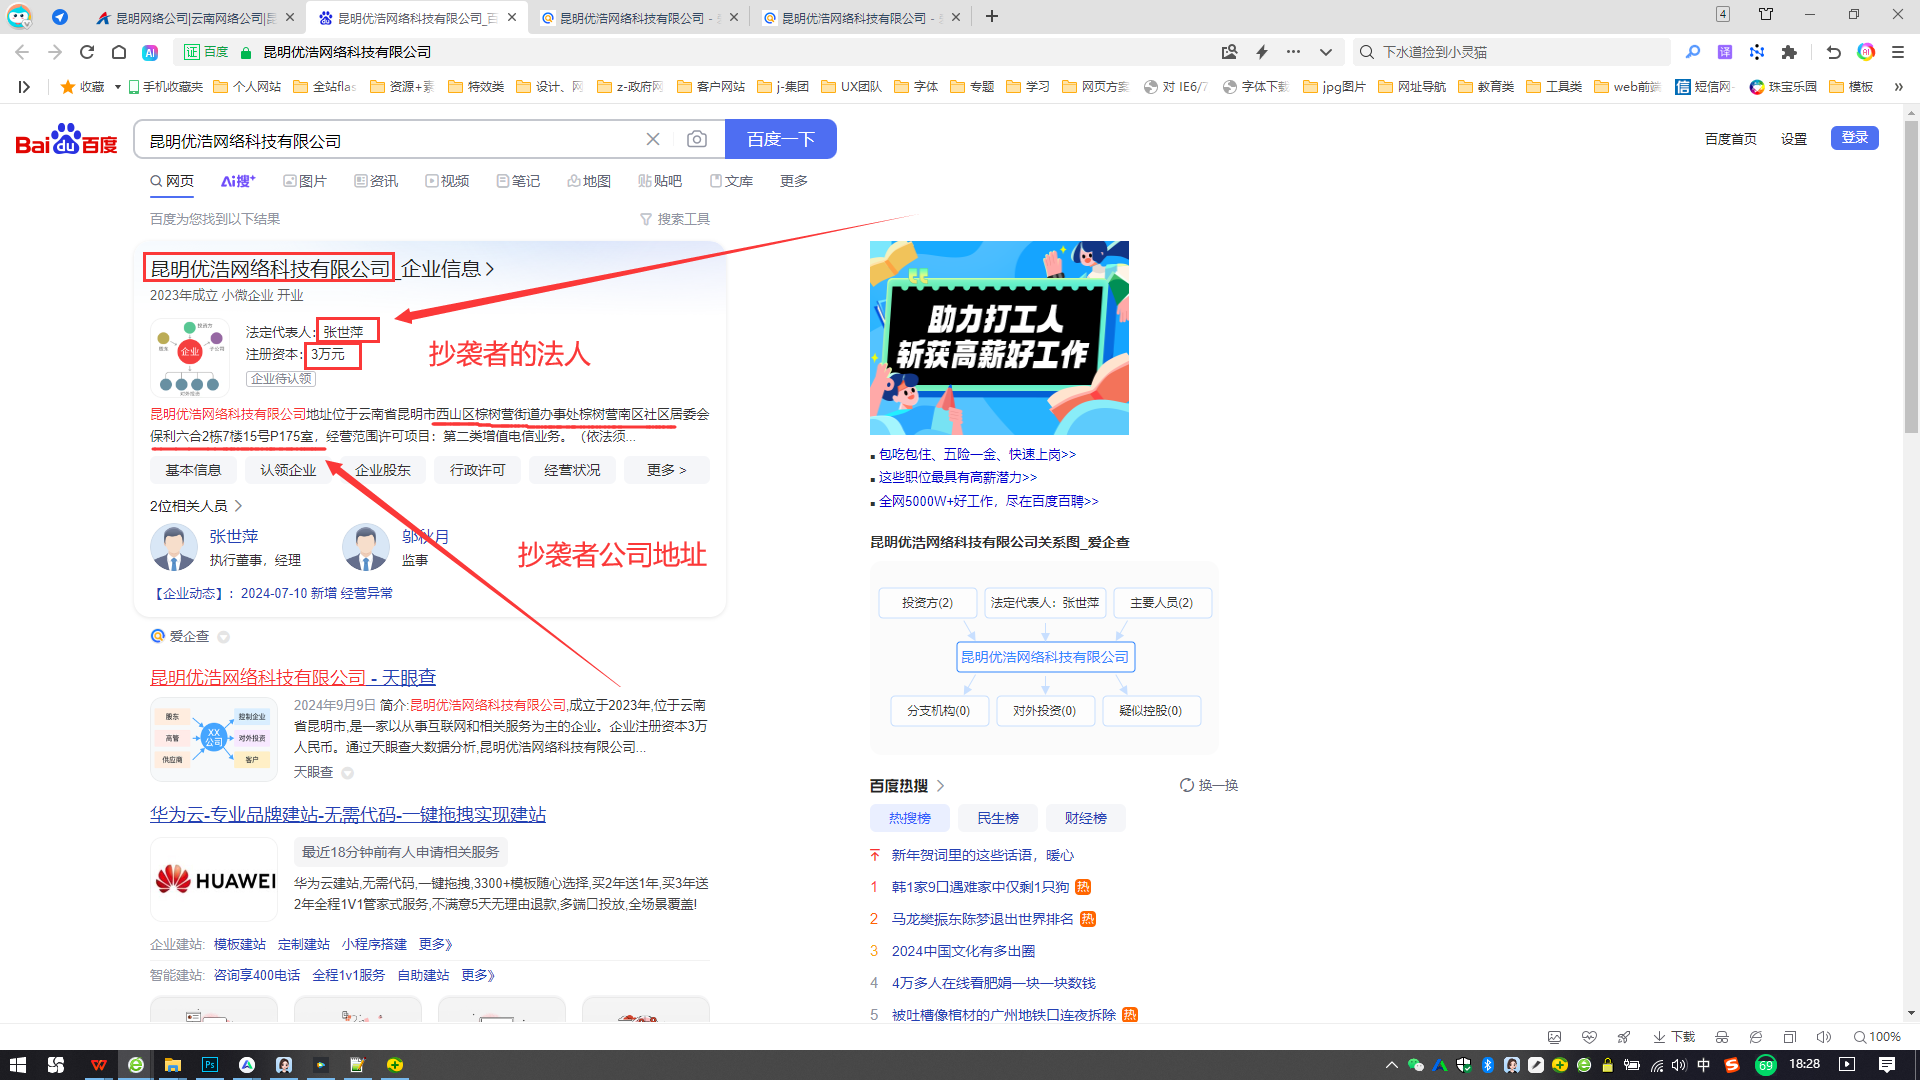Click the camera image search icon
1920x1080 pixels.
tap(697, 139)
